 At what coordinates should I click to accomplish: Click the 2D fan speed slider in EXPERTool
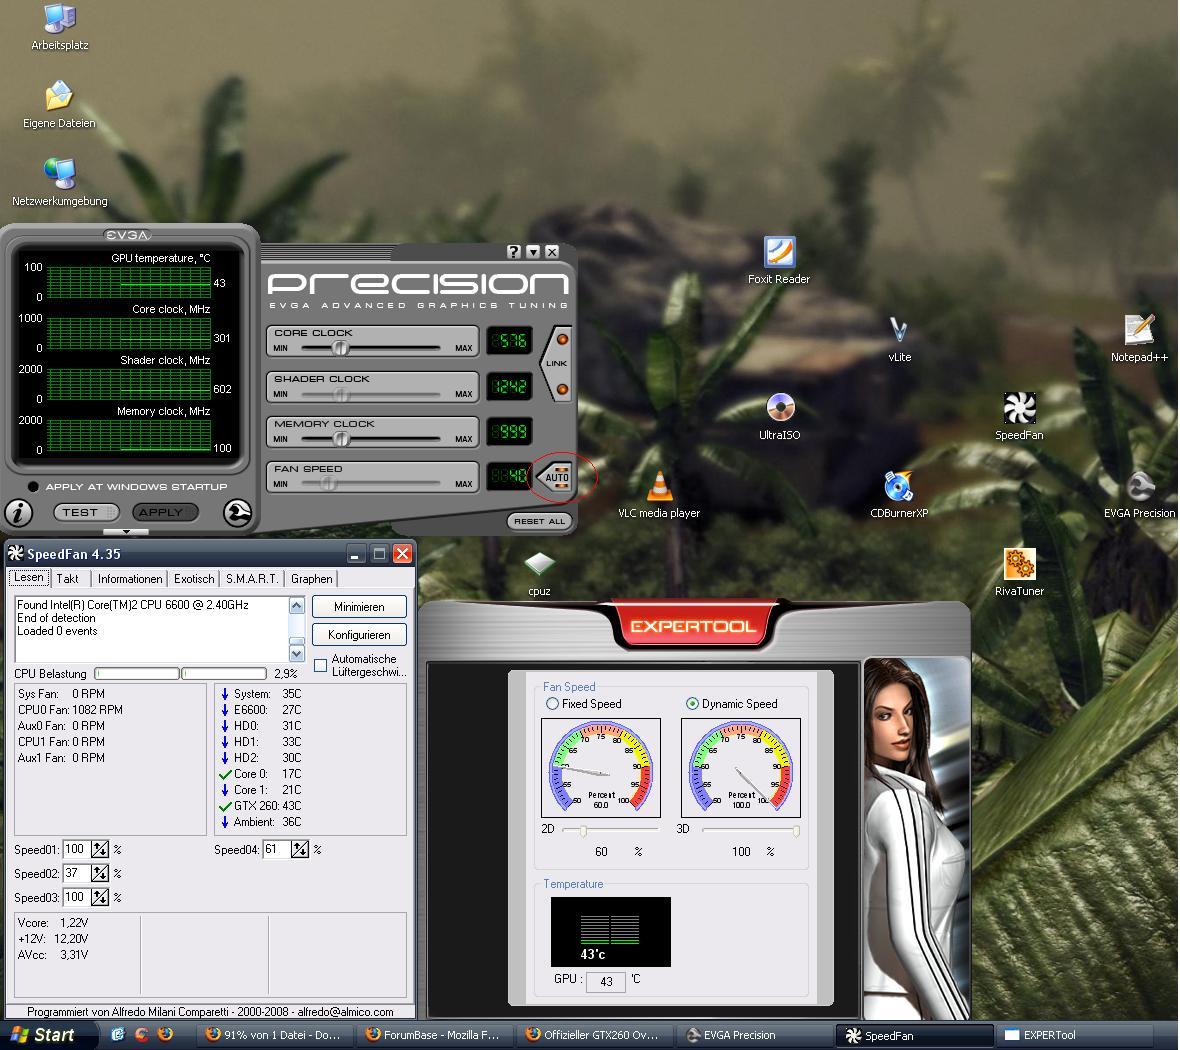tap(583, 830)
